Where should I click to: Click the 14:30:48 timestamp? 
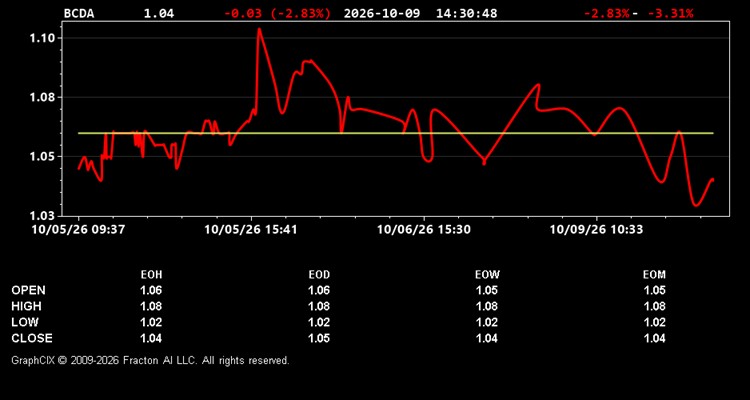466,13
